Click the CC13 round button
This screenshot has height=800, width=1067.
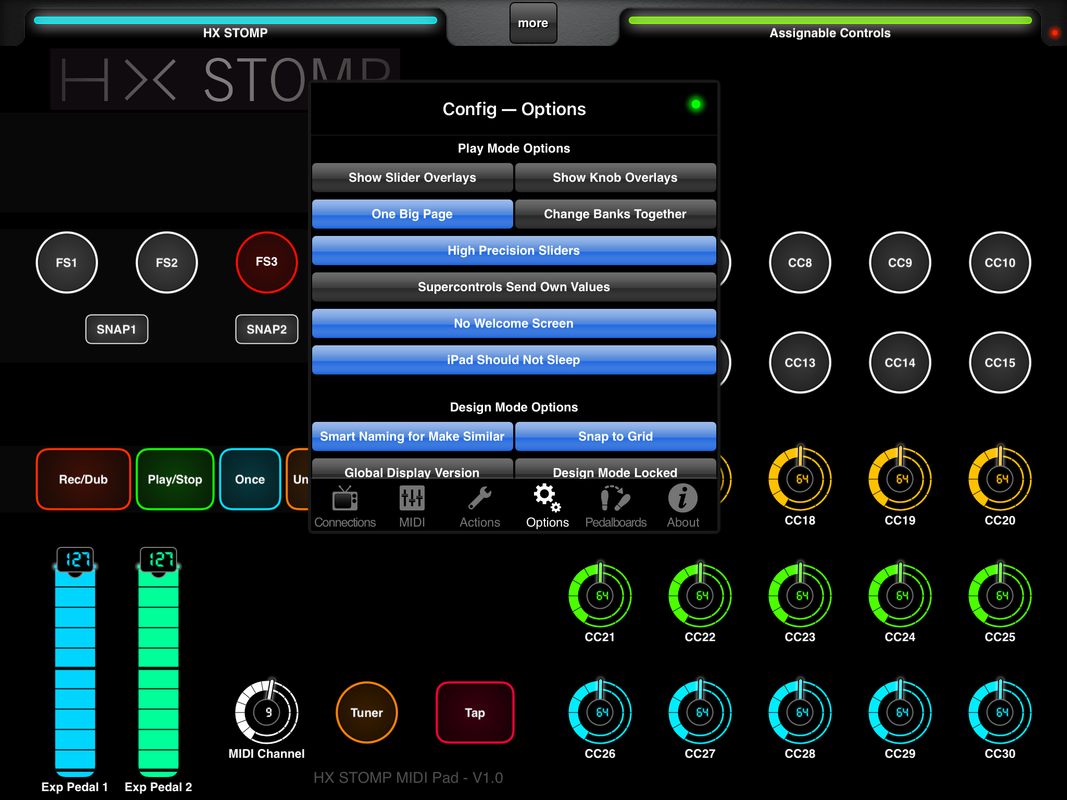point(800,363)
